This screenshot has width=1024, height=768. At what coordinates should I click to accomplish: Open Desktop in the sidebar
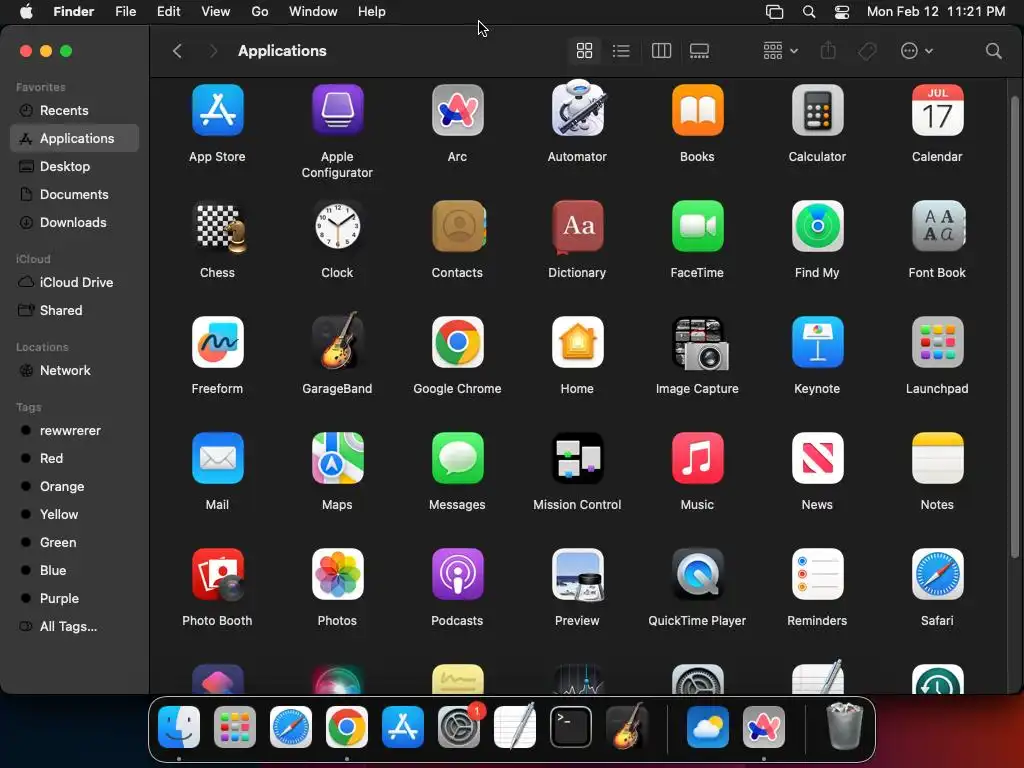point(74,167)
